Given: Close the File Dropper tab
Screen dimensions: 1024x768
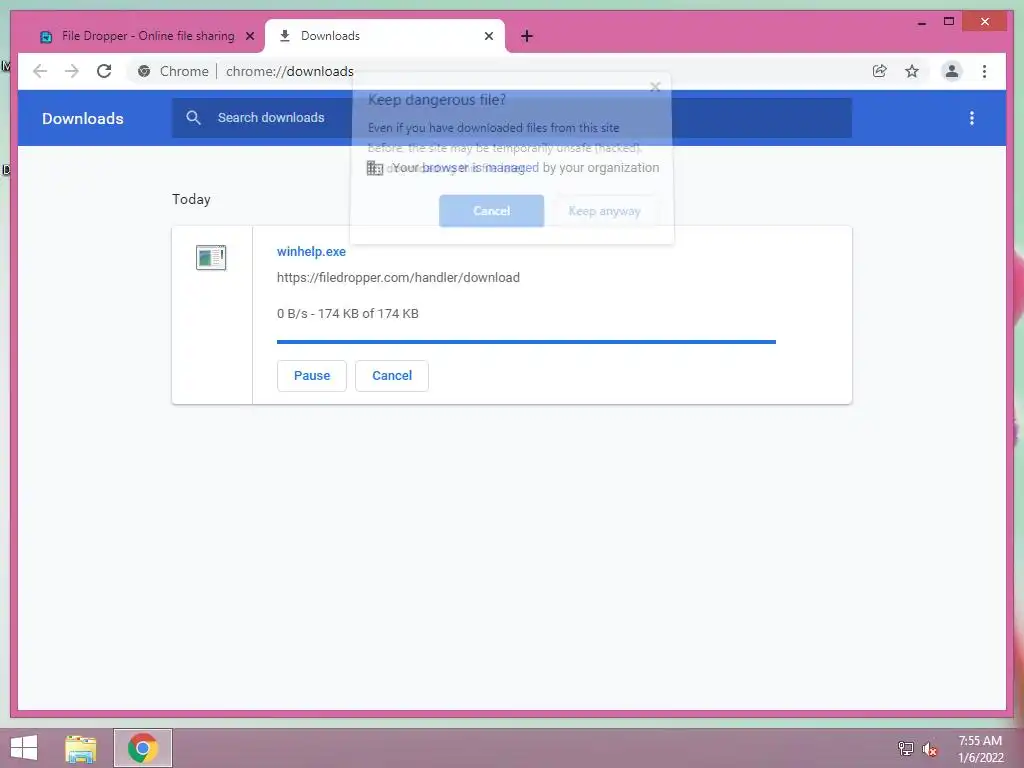Looking at the screenshot, I should pos(249,37).
